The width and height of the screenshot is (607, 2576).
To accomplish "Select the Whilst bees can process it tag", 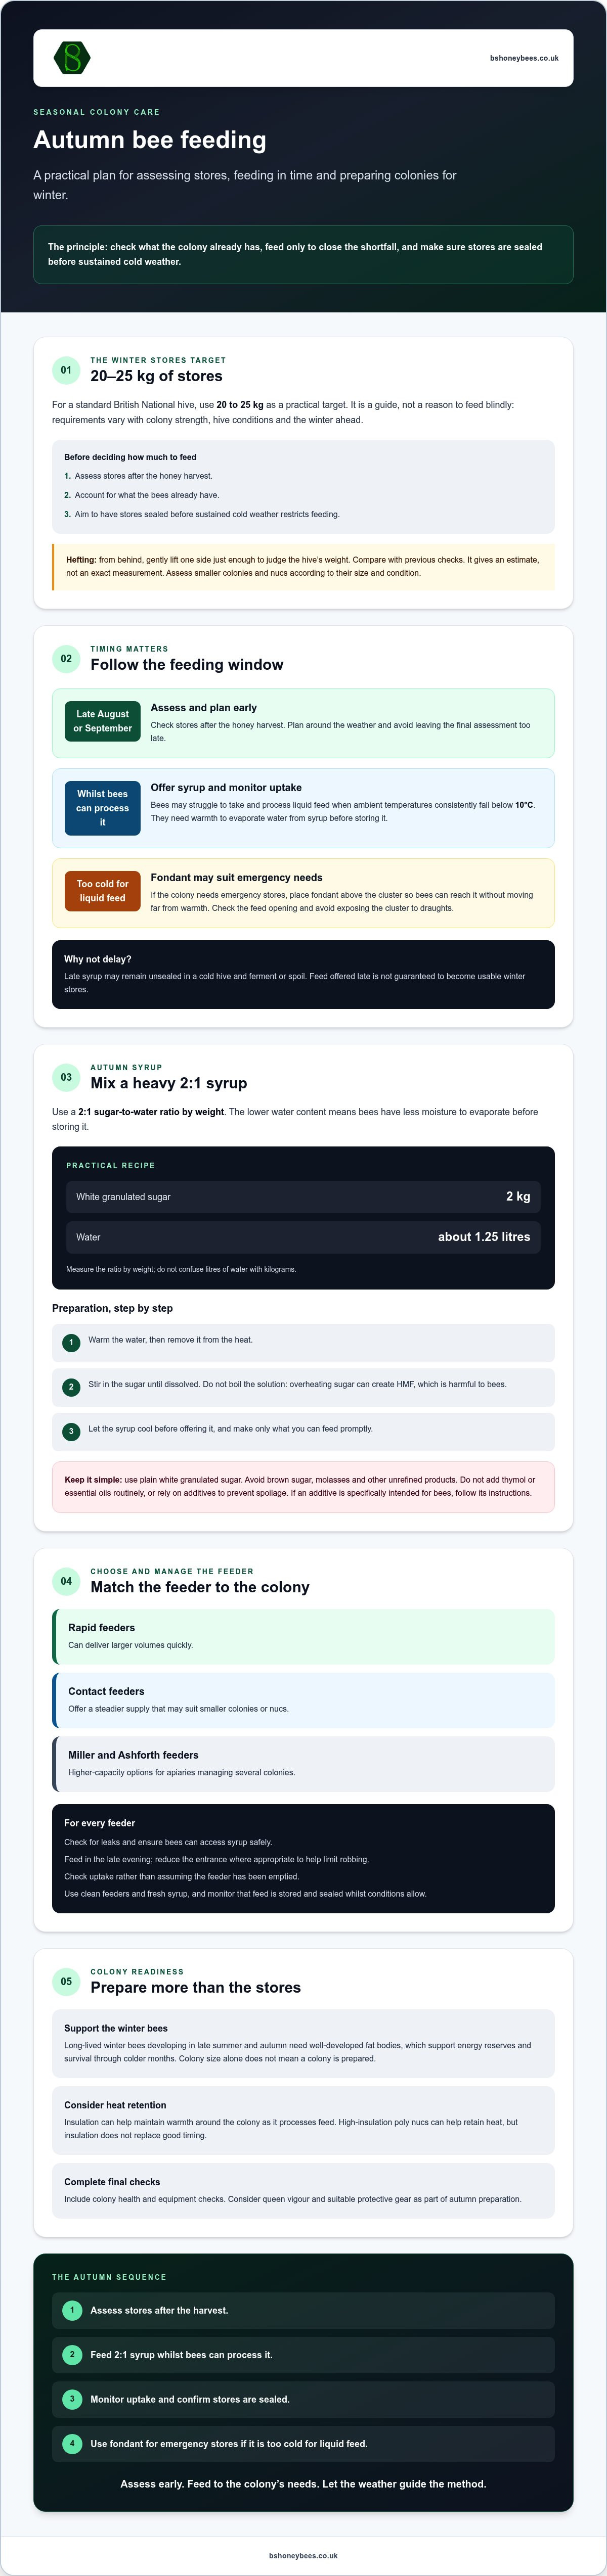I will click(102, 808).
